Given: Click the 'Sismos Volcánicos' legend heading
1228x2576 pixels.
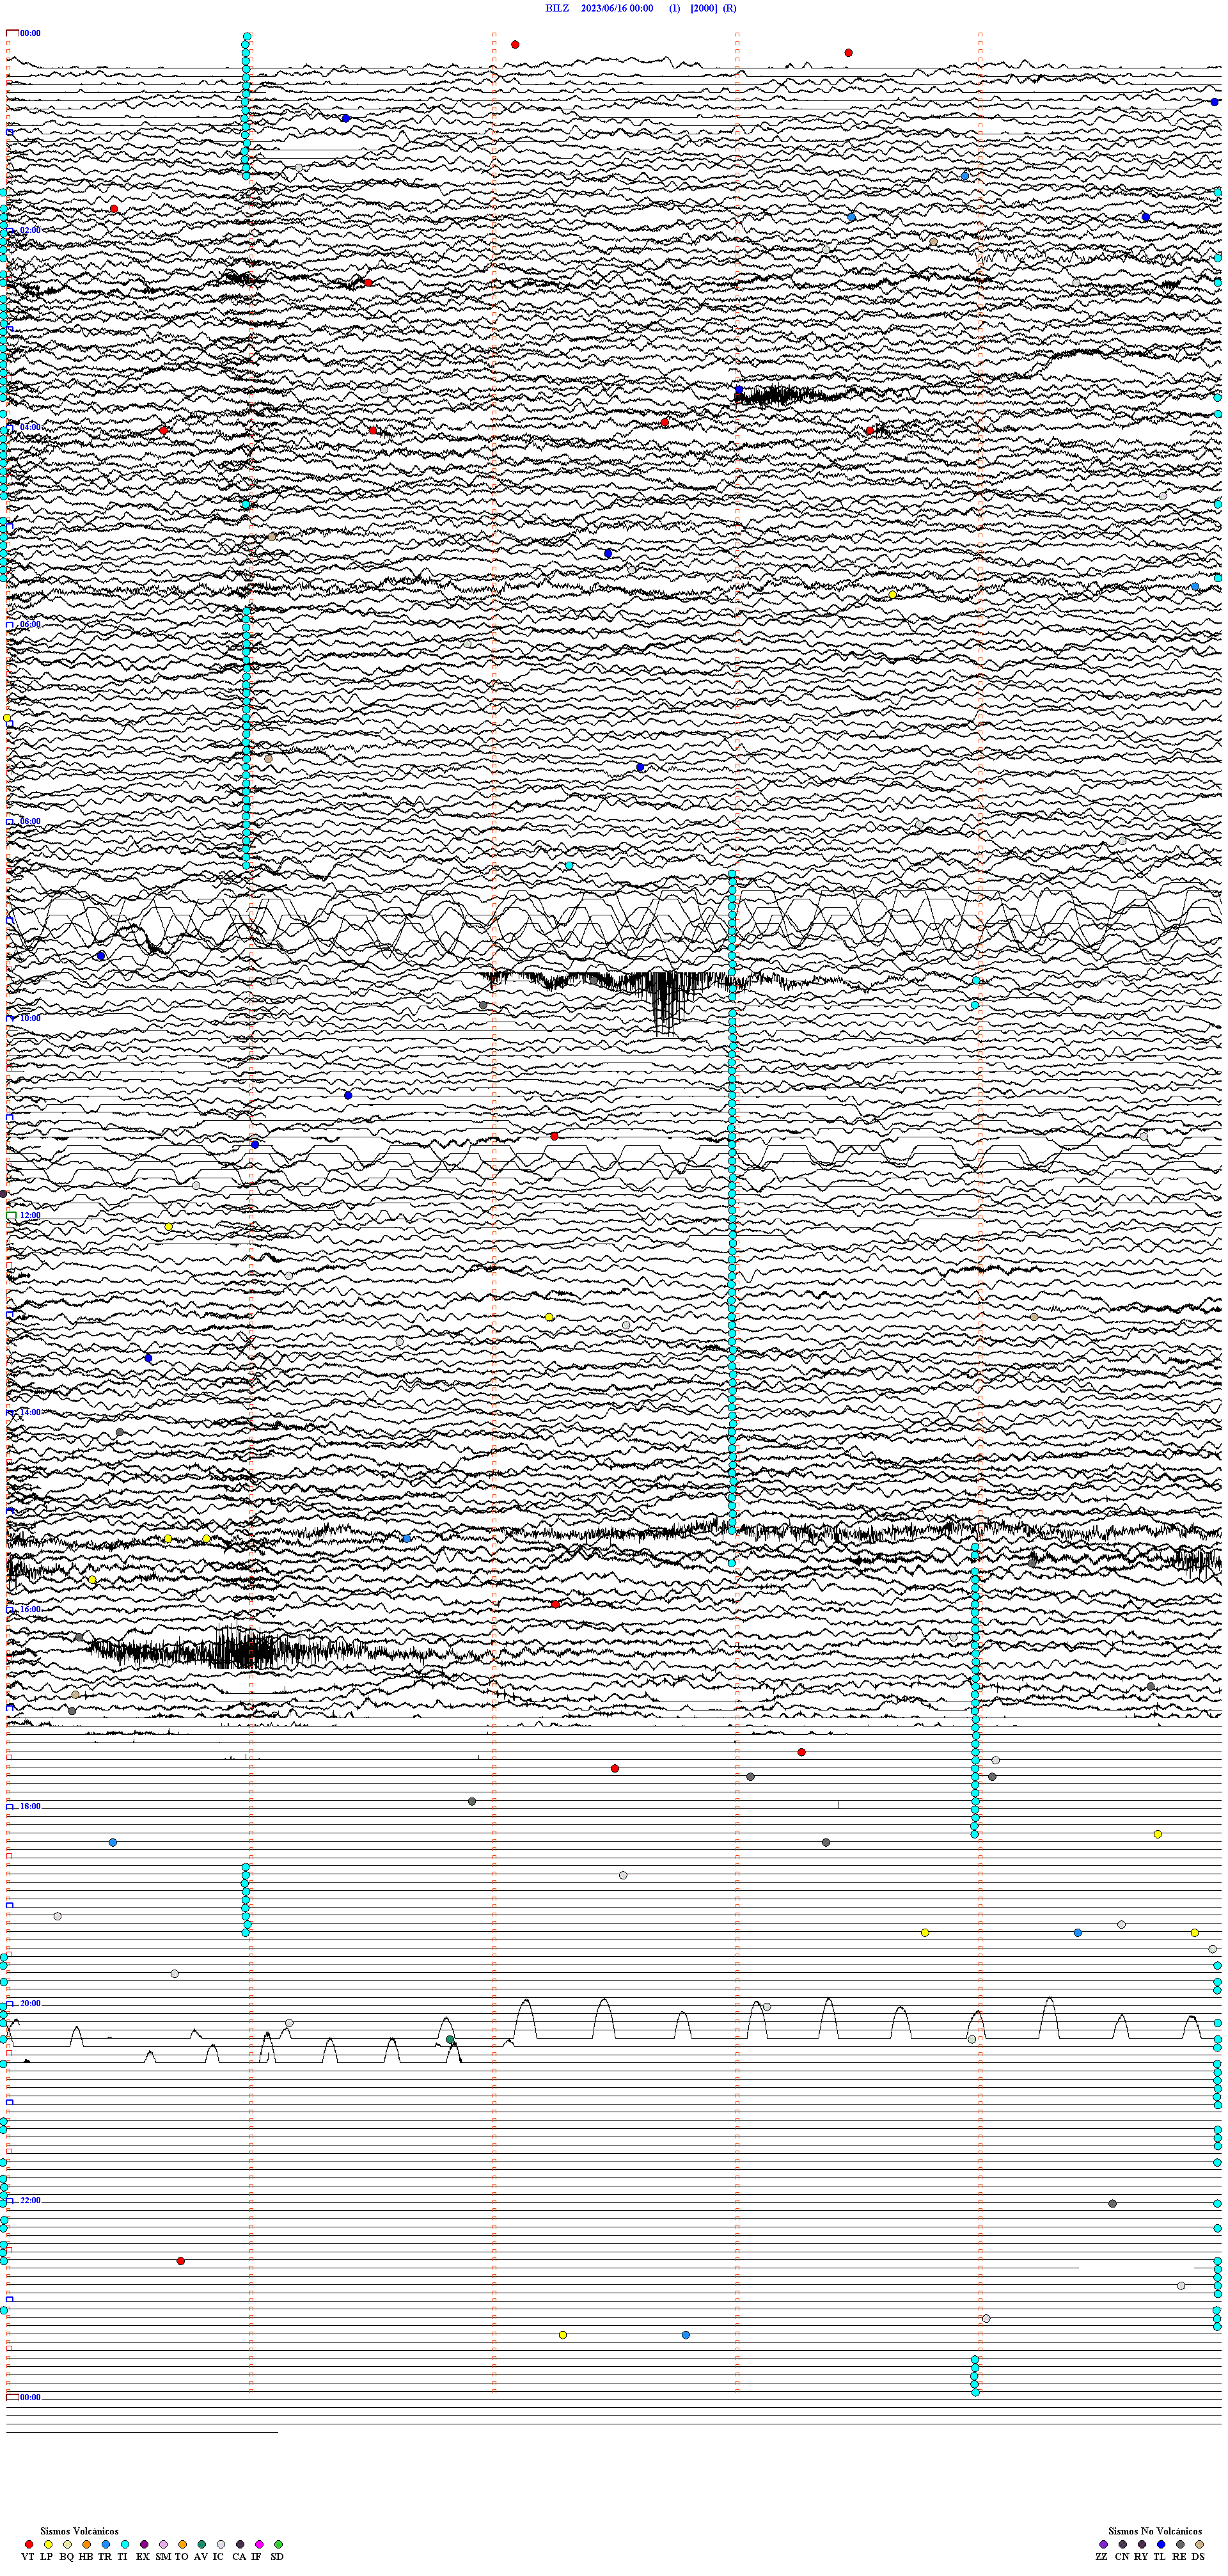Looking at the screenshot, I should [79, 2531].
